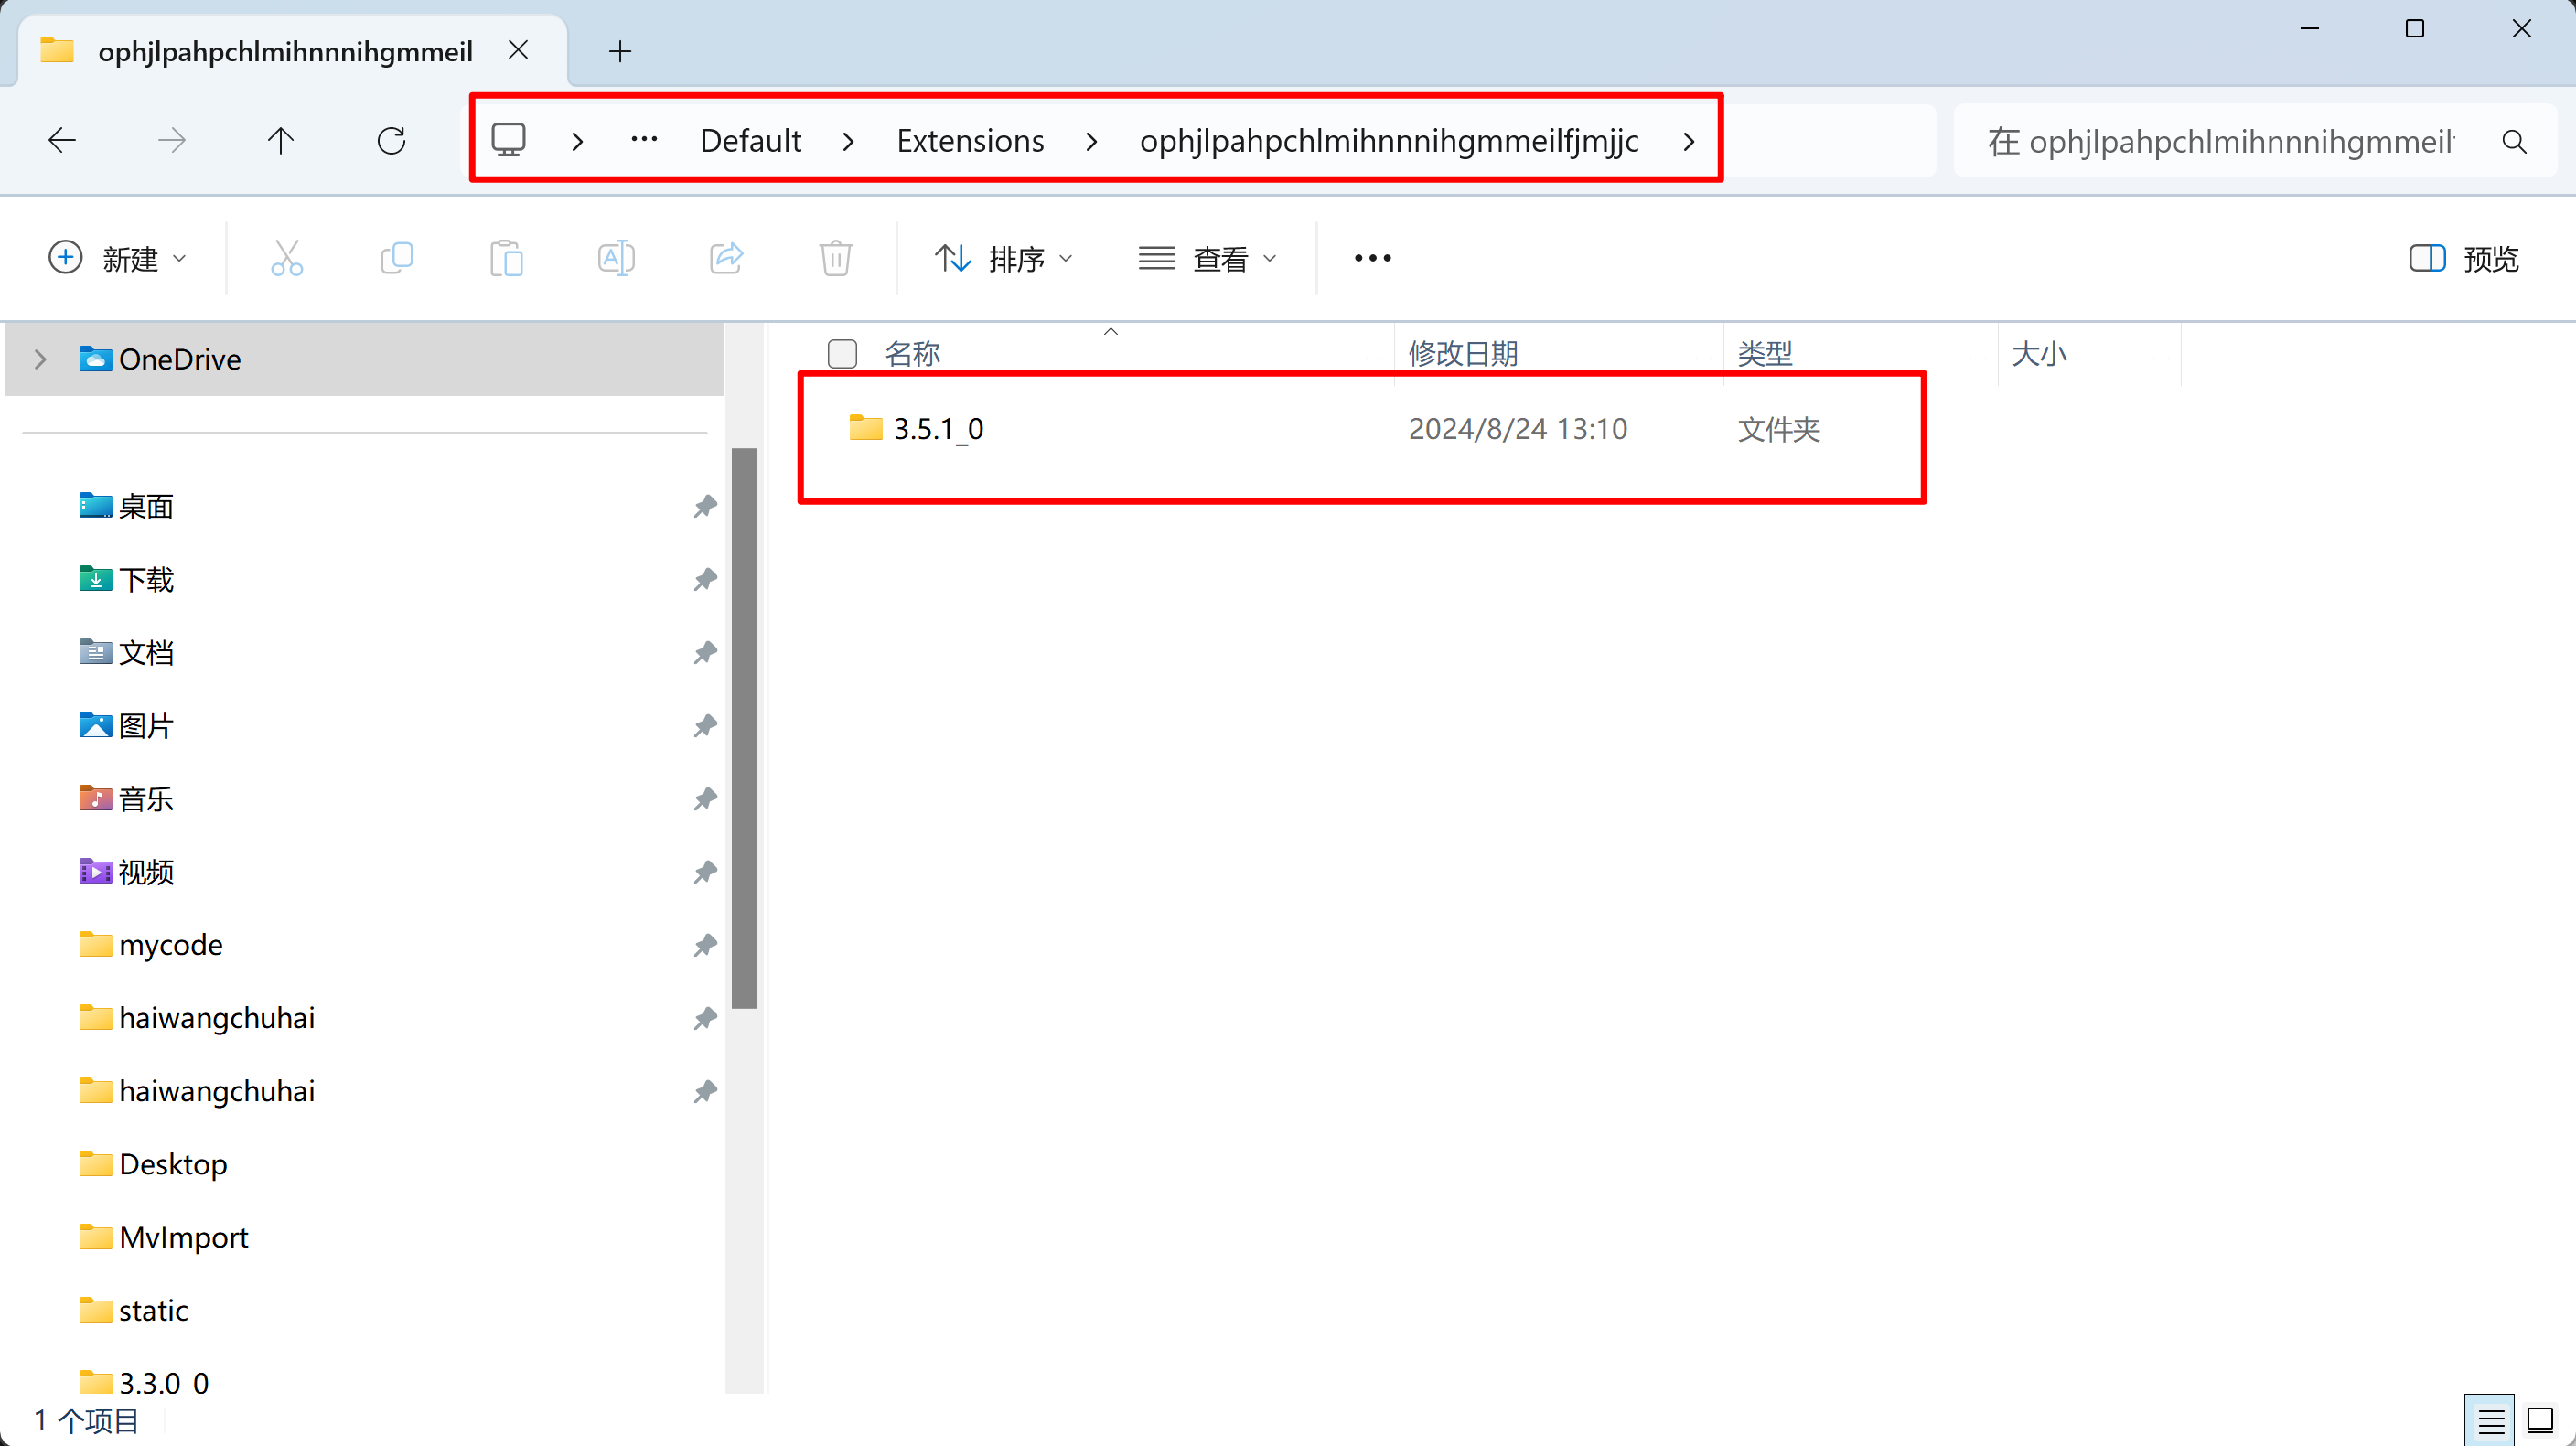
Task: Open the 查看 (View) menu
Action: (1208, 259)
